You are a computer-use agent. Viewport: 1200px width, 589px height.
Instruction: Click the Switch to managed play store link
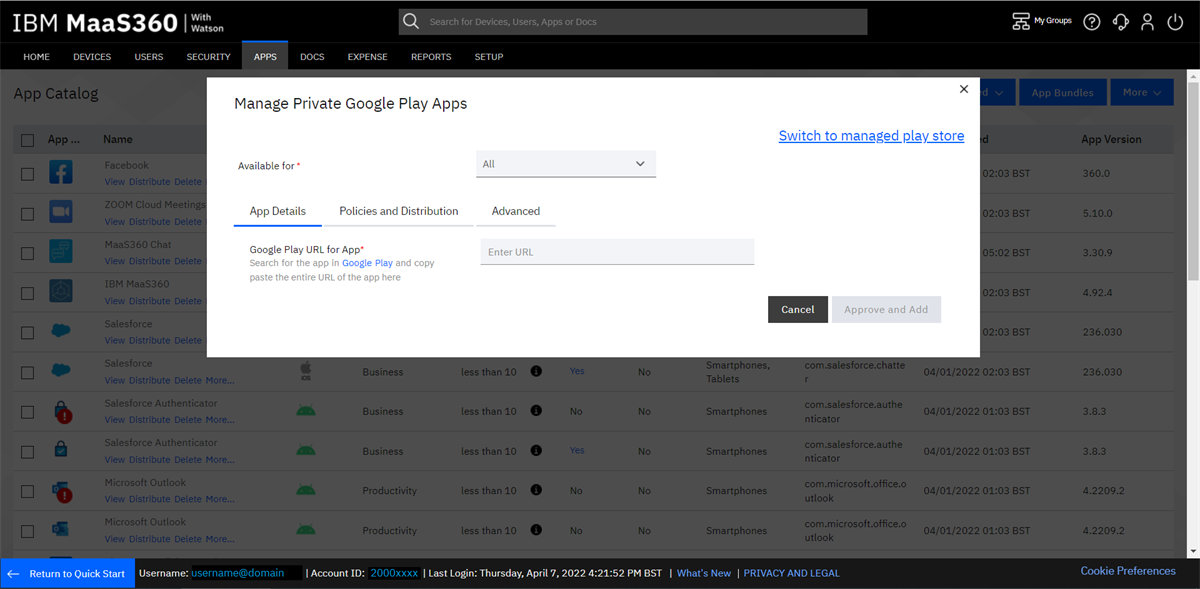point(871,135)
